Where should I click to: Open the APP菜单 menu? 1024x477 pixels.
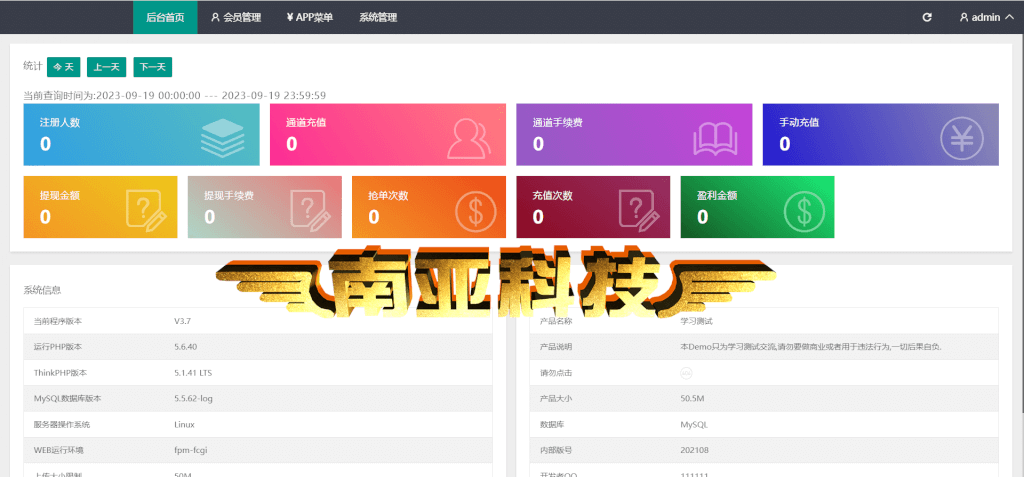(310, 18)
